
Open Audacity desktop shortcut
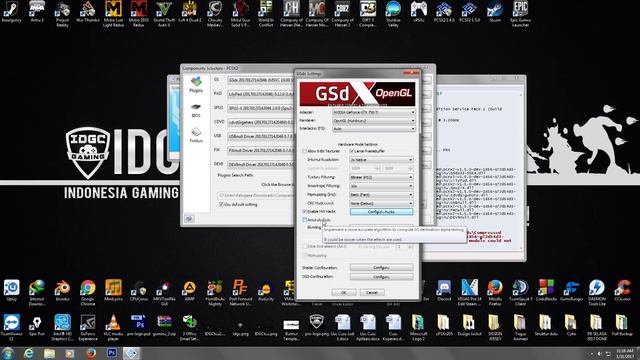[x=266, y=290]
